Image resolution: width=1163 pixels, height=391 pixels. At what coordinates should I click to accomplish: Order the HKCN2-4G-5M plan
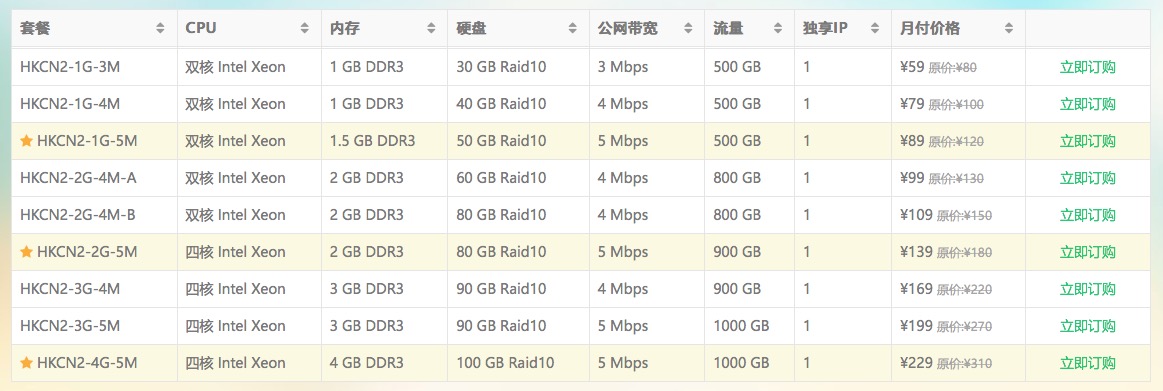pyautogui.click(x=1087, y=364)
